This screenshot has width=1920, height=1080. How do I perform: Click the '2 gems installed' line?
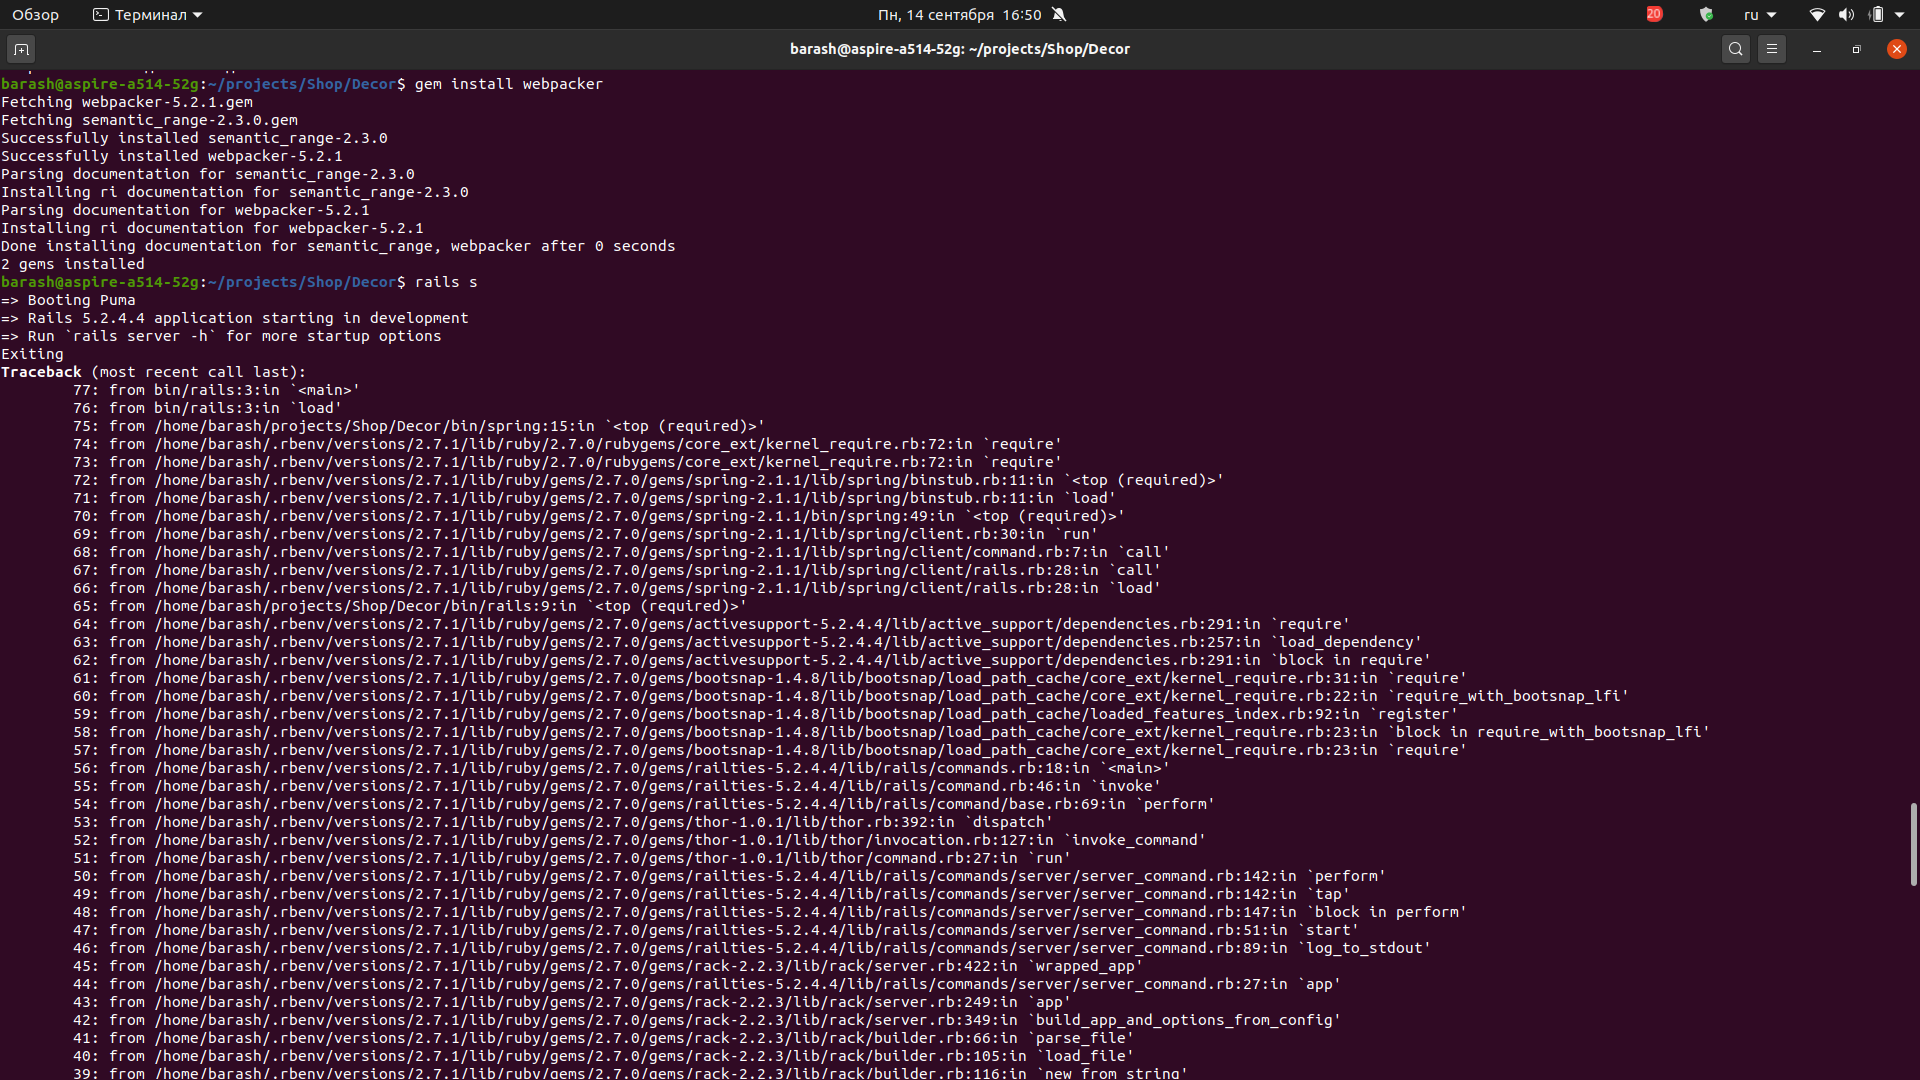coord(73,264)
